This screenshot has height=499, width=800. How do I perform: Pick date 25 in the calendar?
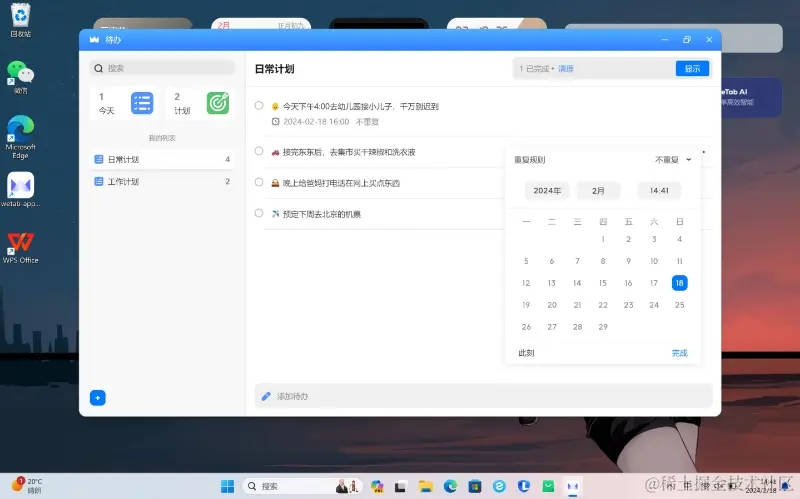click(x=679, y=305)
